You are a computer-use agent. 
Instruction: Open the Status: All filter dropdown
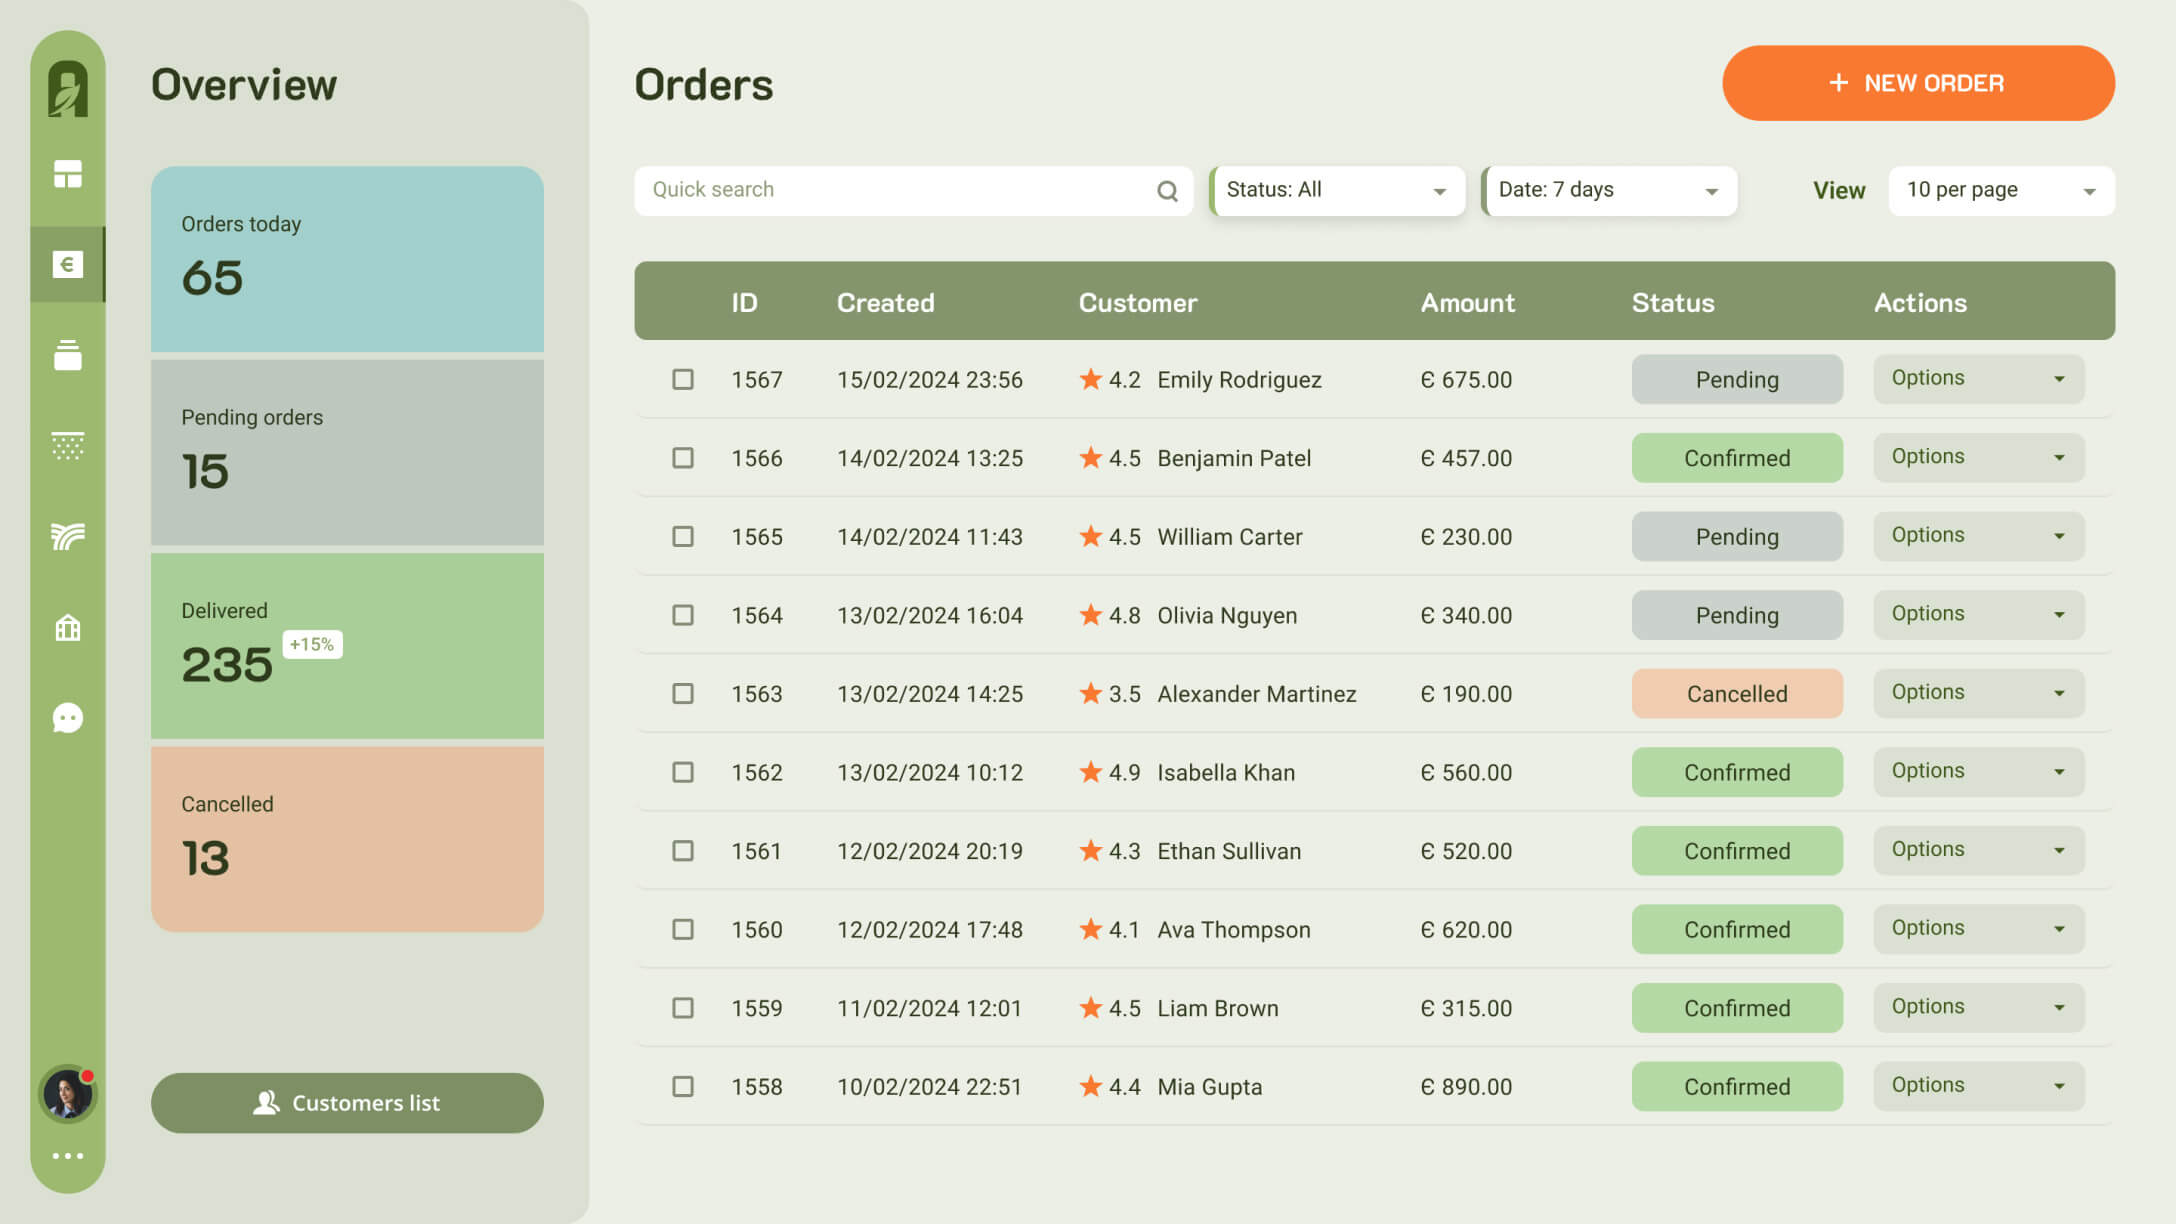1337,191
